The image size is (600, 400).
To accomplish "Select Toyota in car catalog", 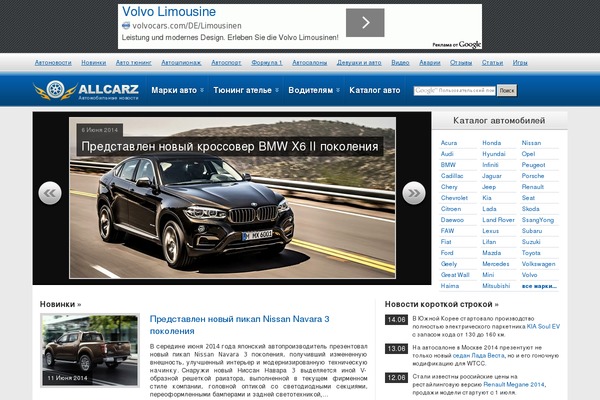I will (531, 253).
